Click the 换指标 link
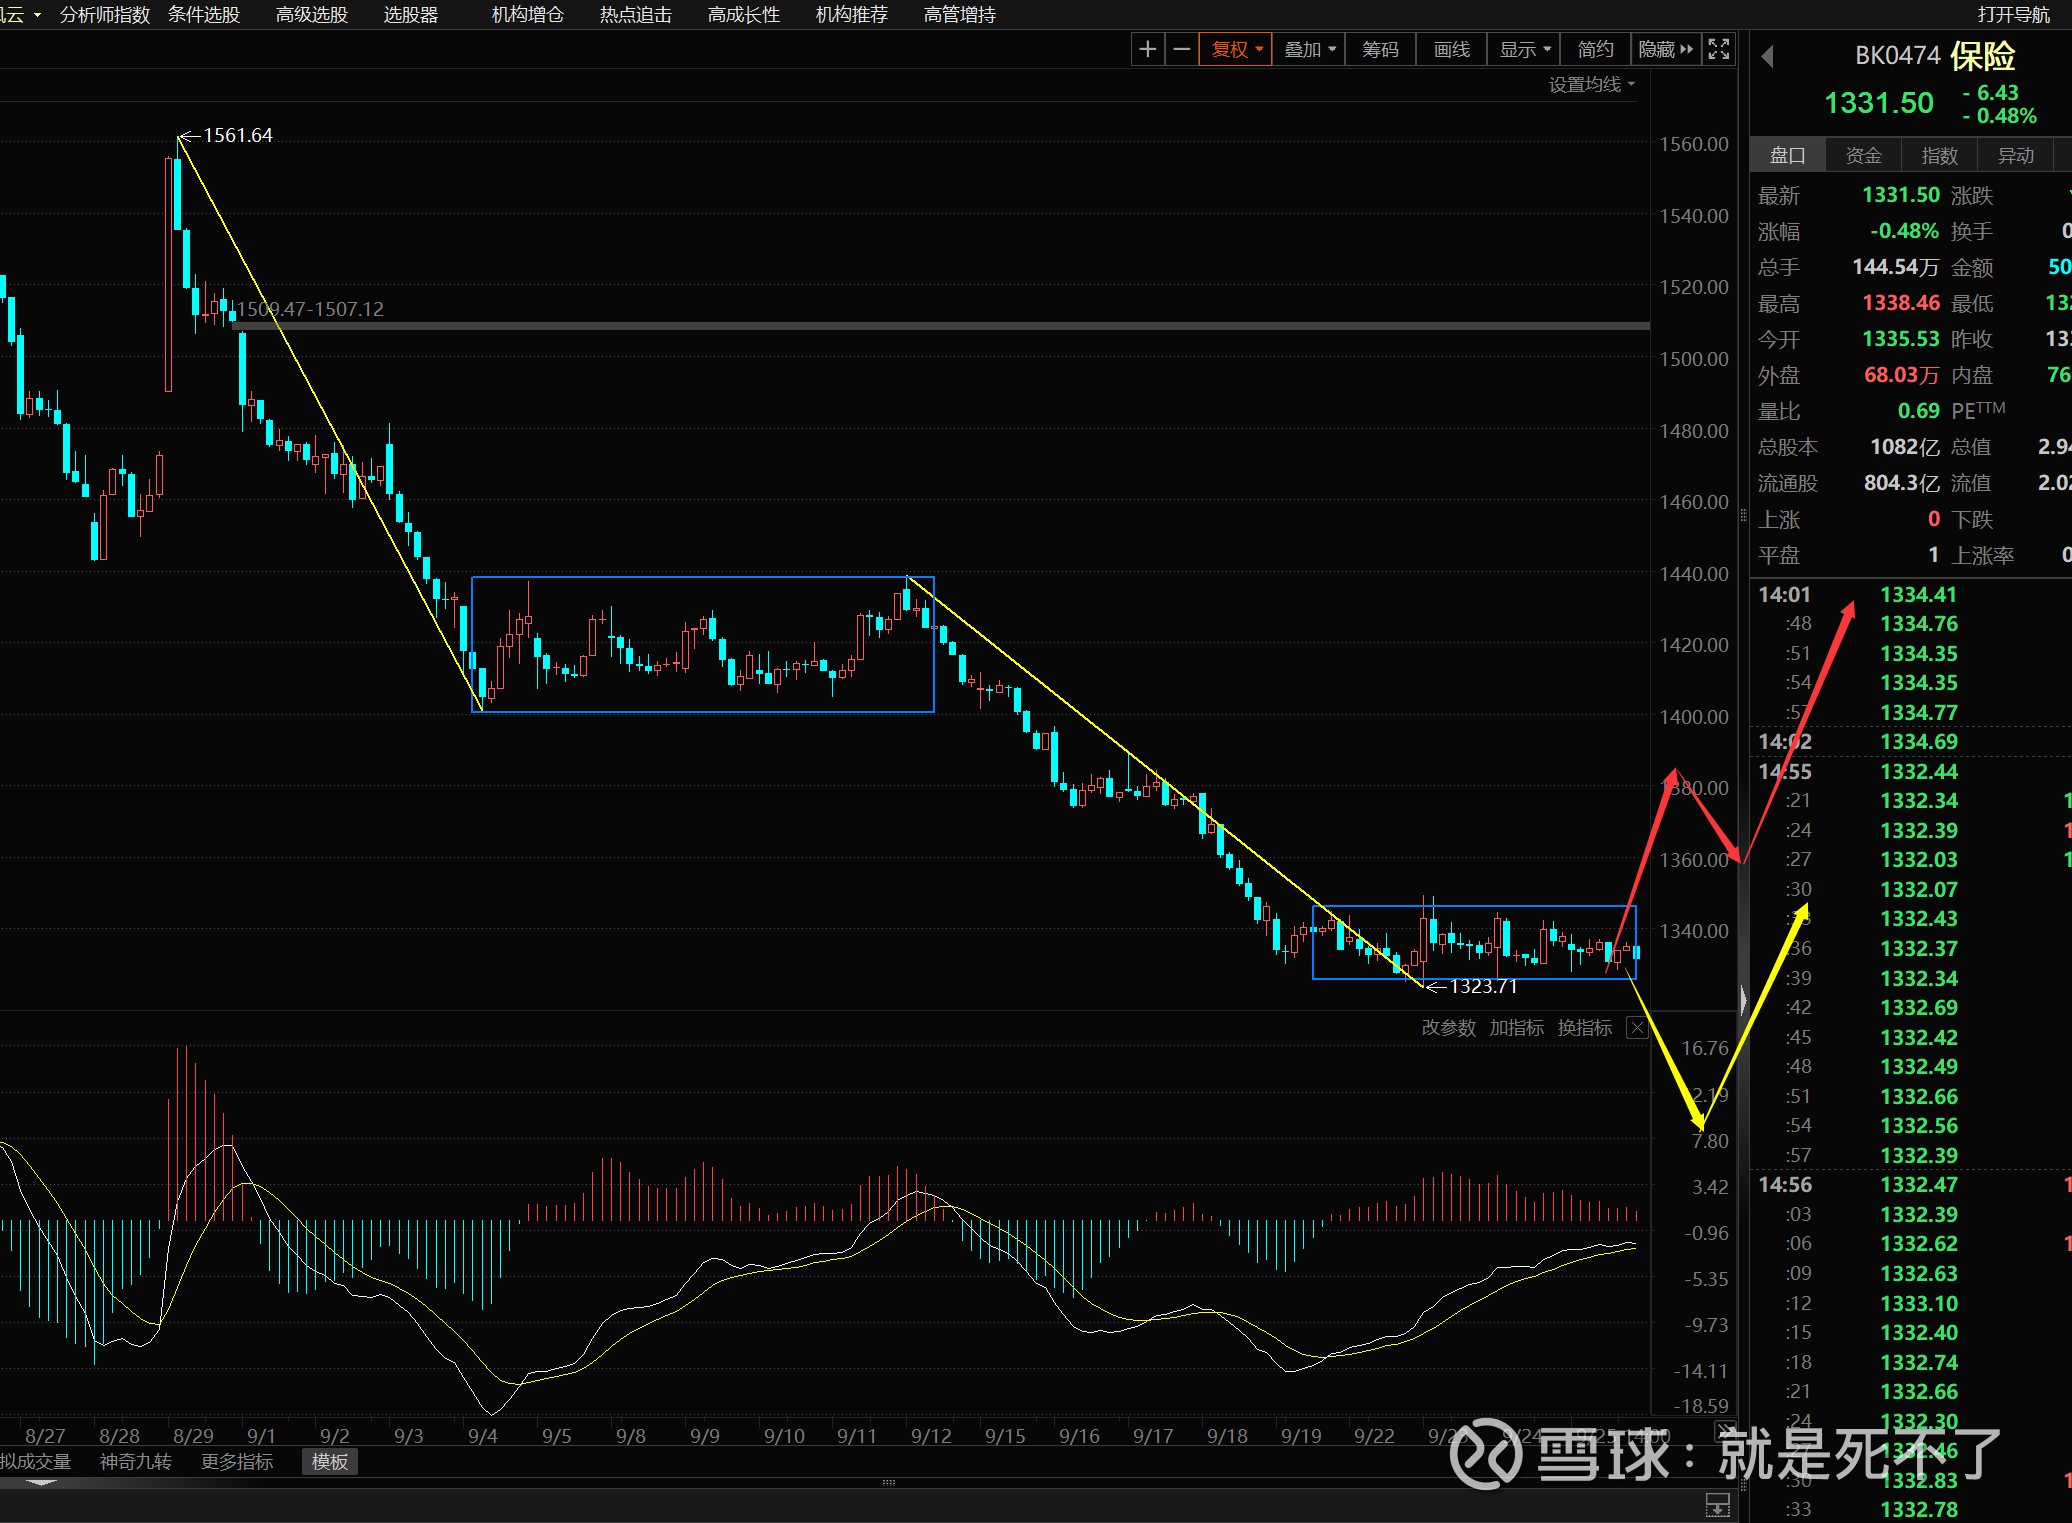2072x1523 pixels. [1584, 1028]
